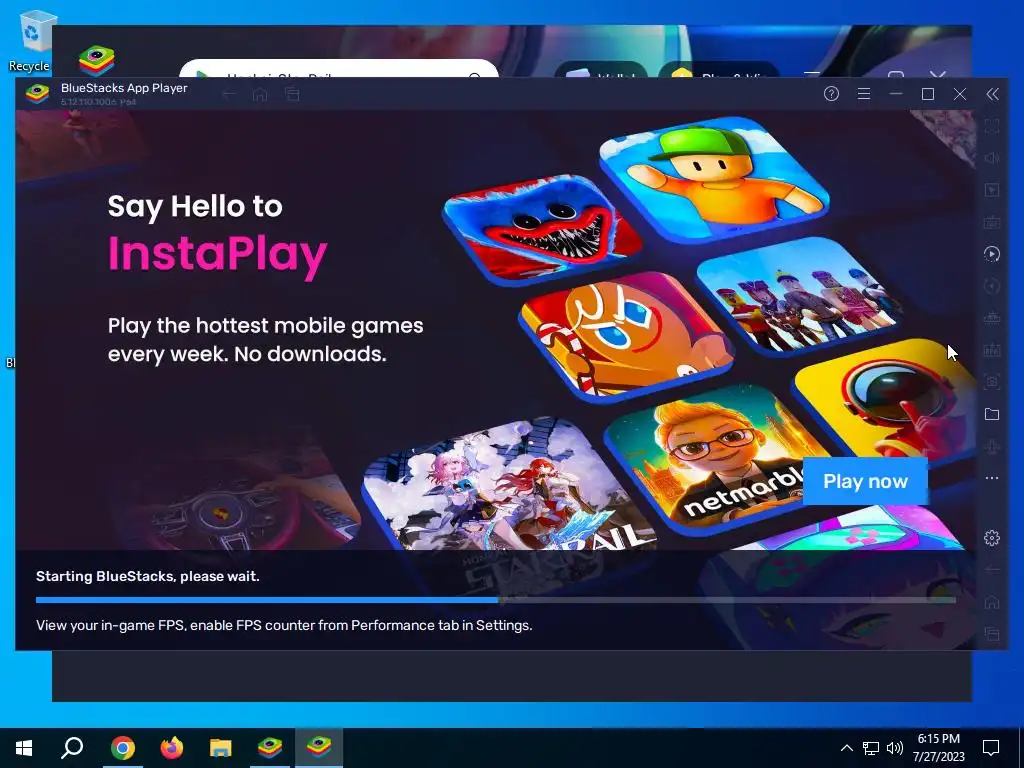The height and width of the screenshot is (768, 1024).
Task: Click the blue monster game thumbnail
Action: [x=542, y=229]
